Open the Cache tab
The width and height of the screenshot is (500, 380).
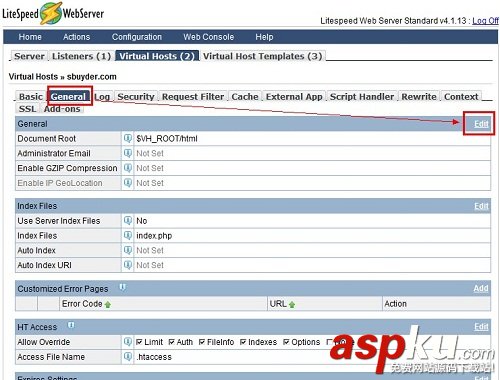(245, 97)
